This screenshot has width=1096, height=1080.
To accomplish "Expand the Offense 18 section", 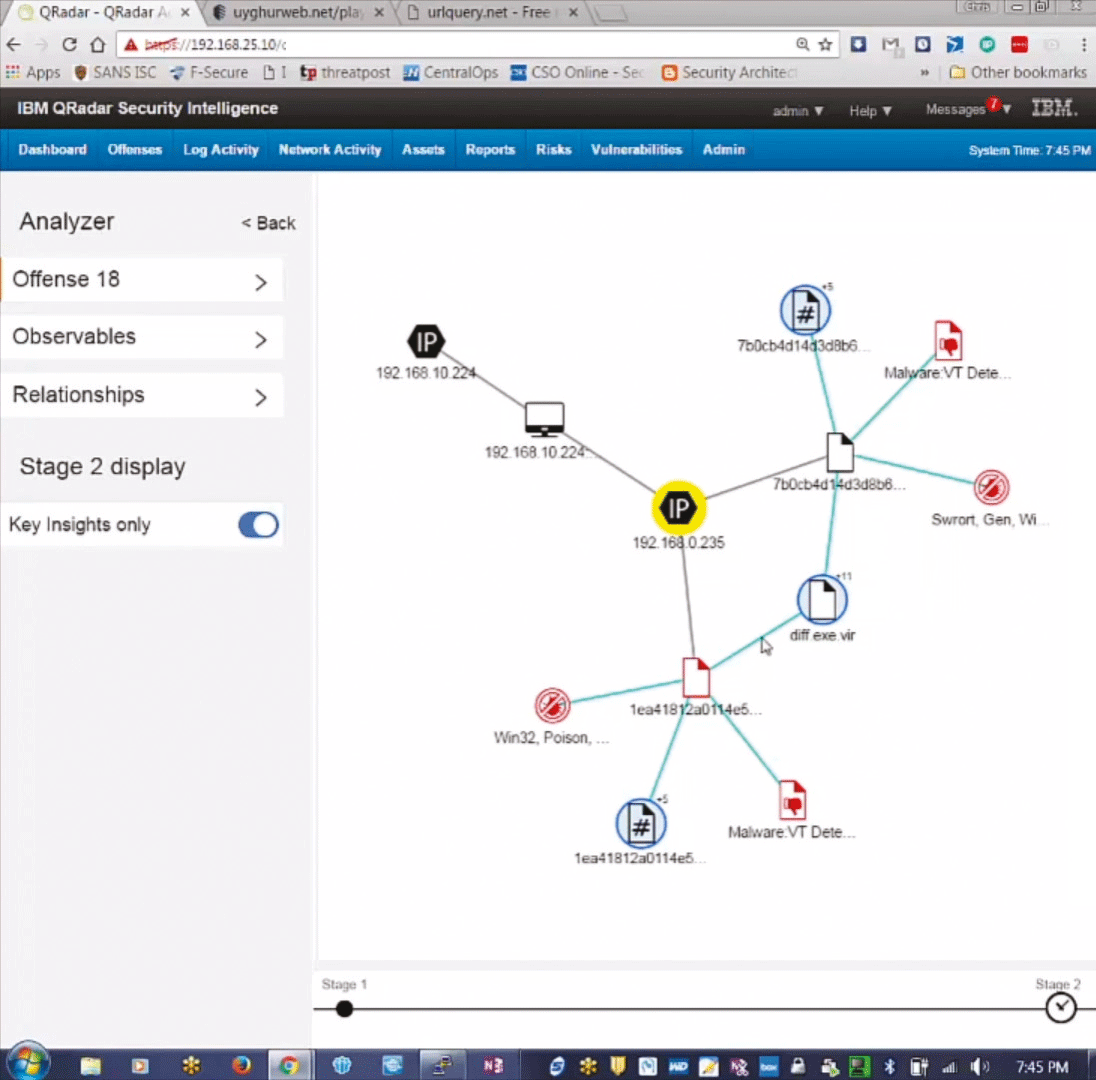I will pos(143,280).
